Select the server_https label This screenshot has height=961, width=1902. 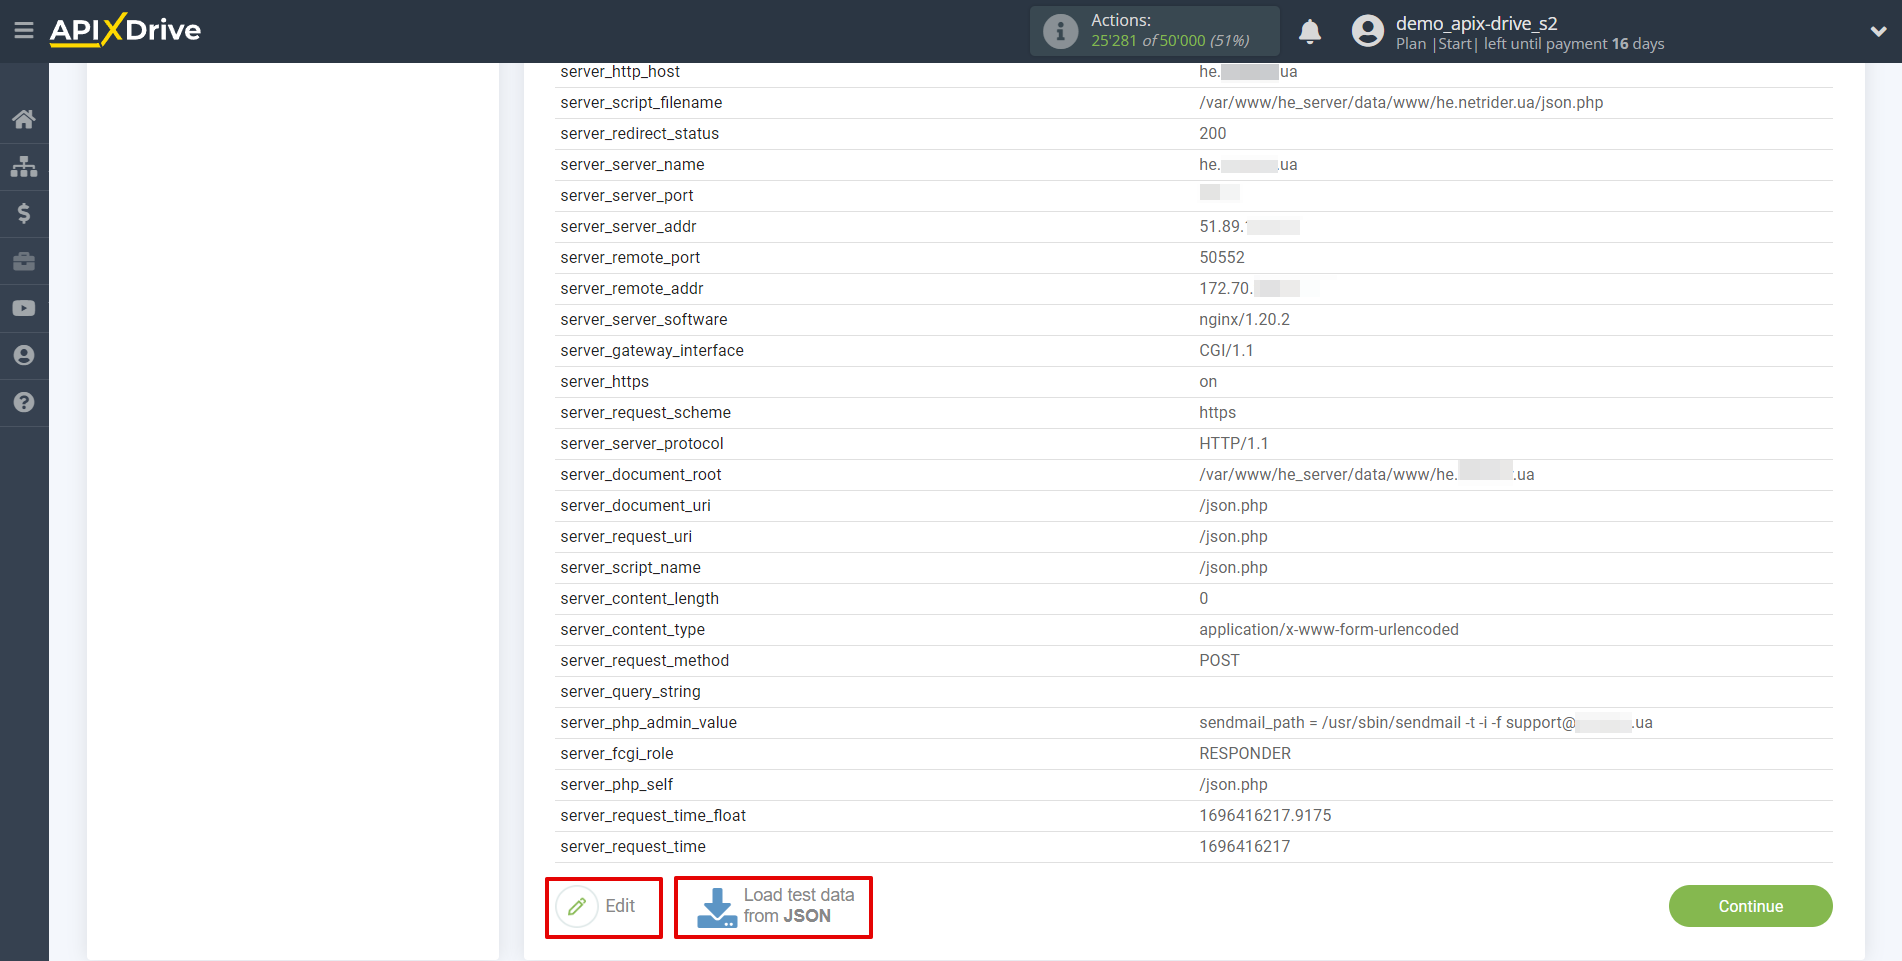point(604,382)
